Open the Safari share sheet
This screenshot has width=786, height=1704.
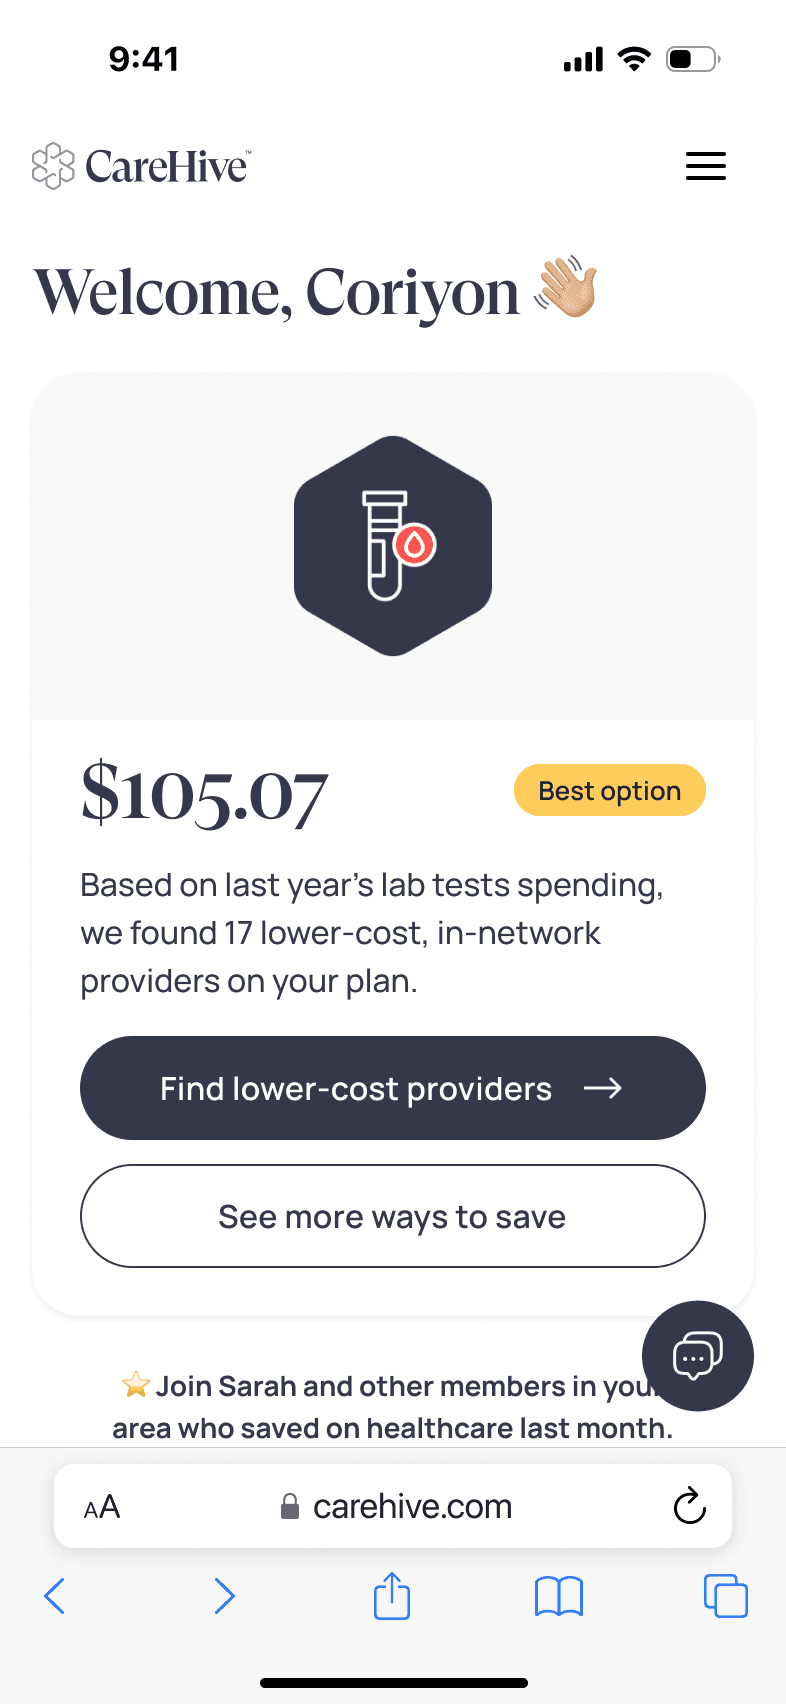[392, 1595]
